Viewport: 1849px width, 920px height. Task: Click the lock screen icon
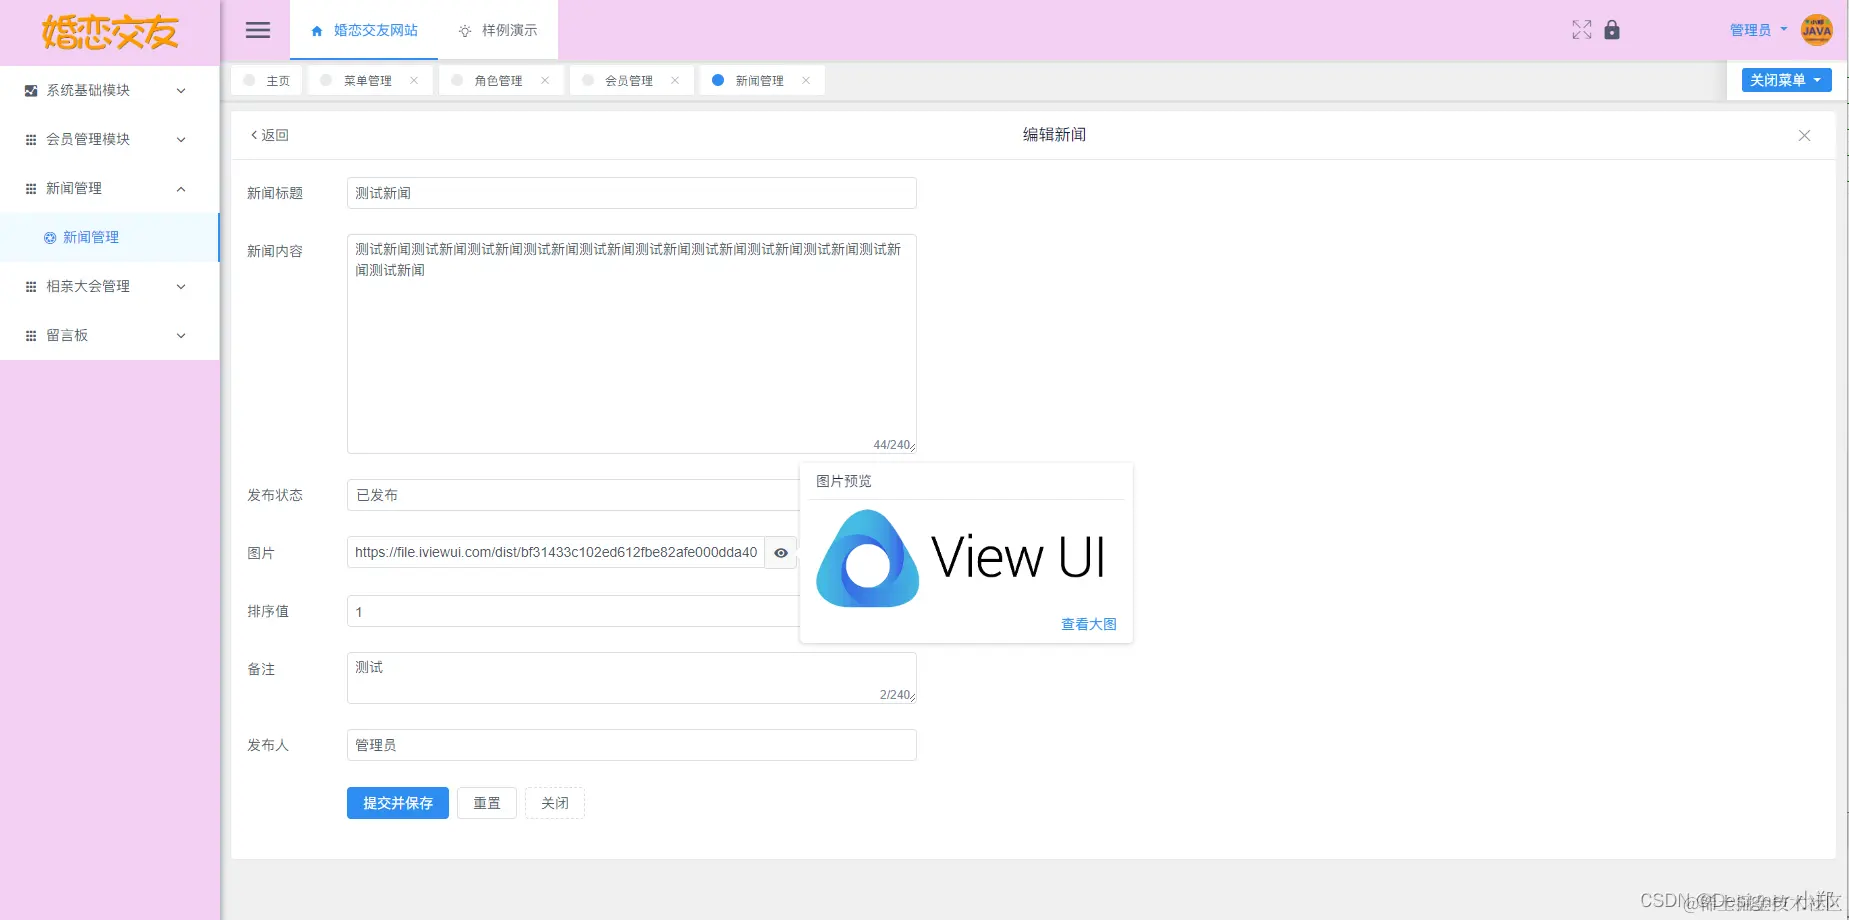coord(1611,30)
